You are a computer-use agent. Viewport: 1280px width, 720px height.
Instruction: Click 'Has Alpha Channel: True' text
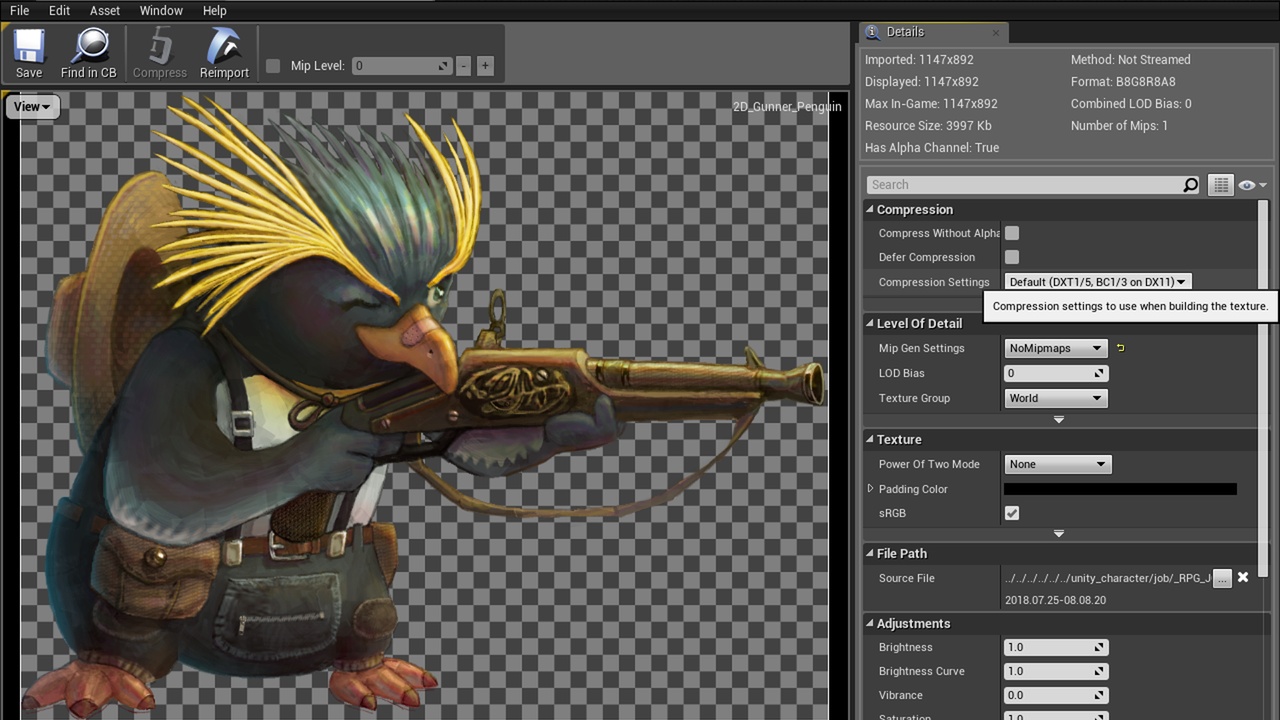(932, 148)
